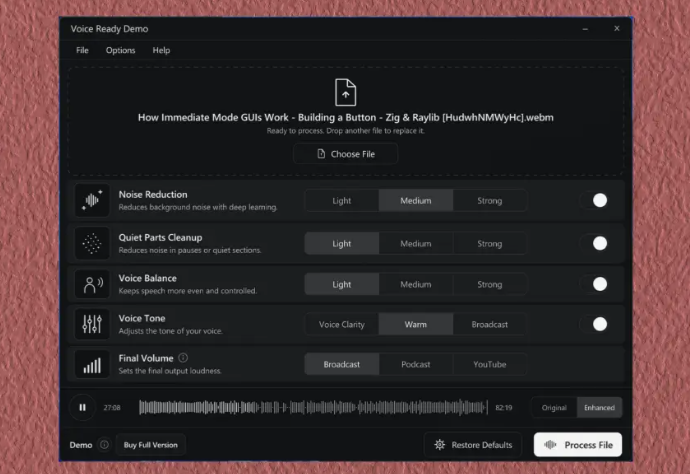690x474 pixels.
Task: Click the Voice Tone sliders icon
Action: coord(92,324)
